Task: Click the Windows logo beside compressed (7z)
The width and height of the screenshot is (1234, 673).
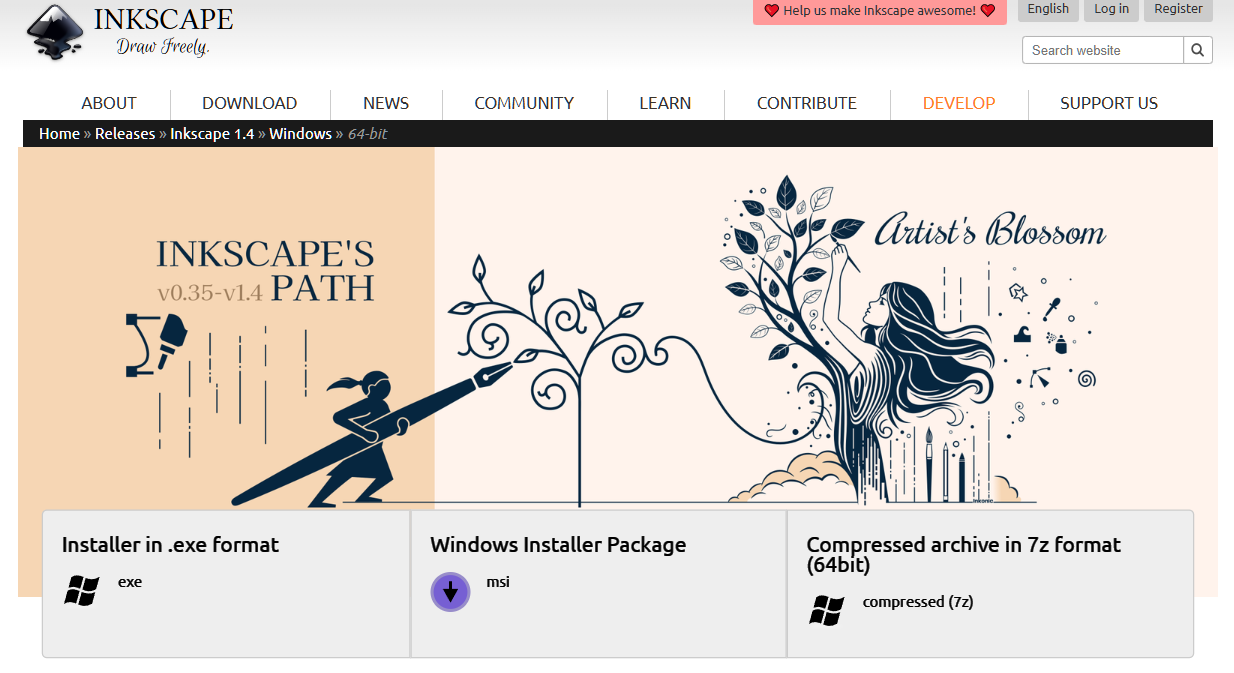Action: coord(827,610)
